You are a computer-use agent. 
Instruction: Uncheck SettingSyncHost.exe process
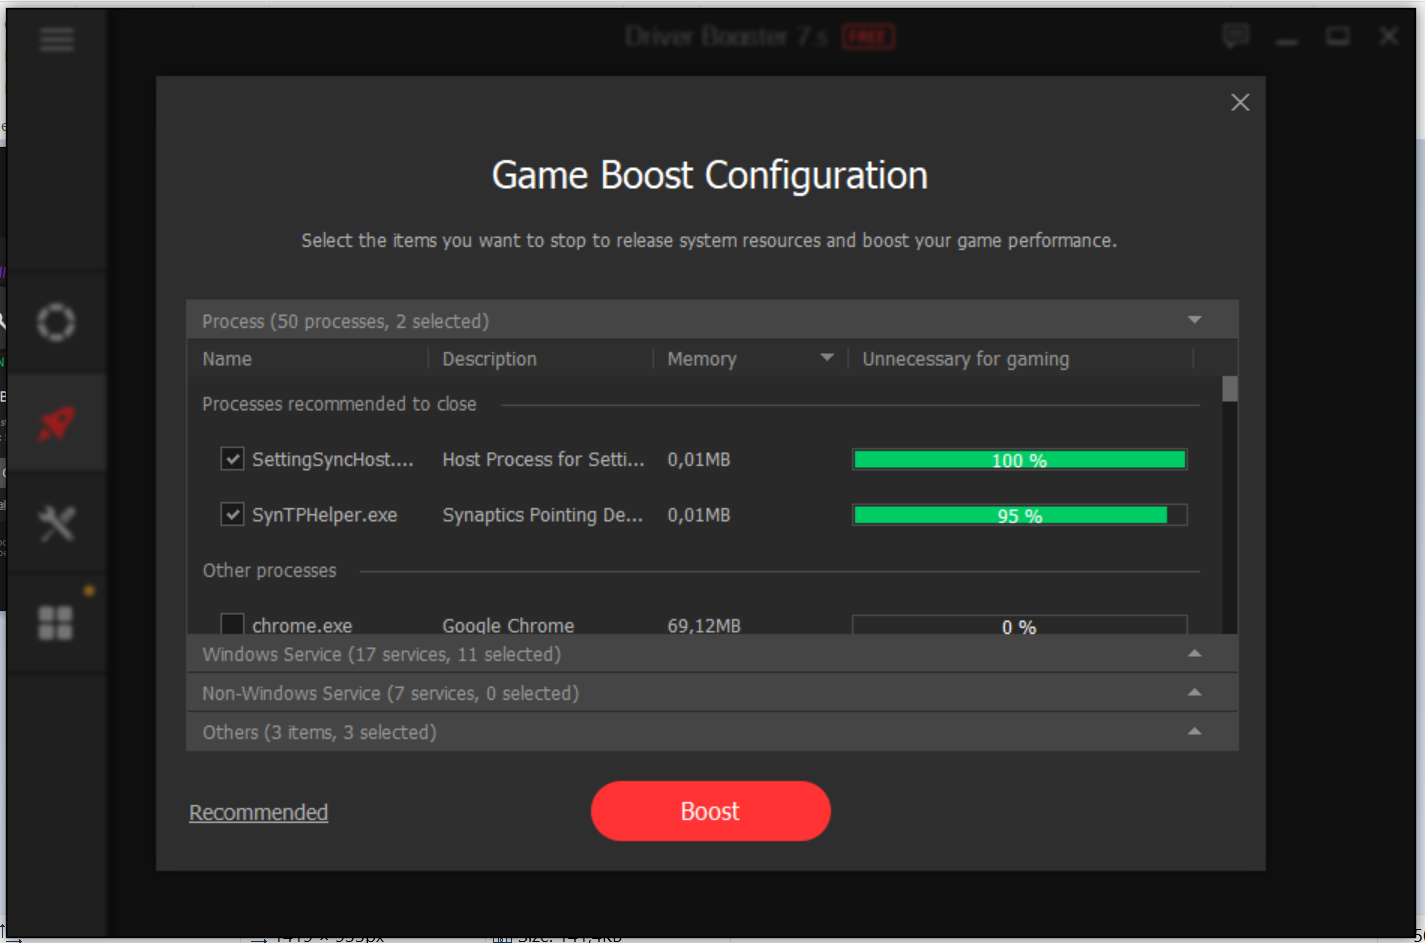click(232, 459)
